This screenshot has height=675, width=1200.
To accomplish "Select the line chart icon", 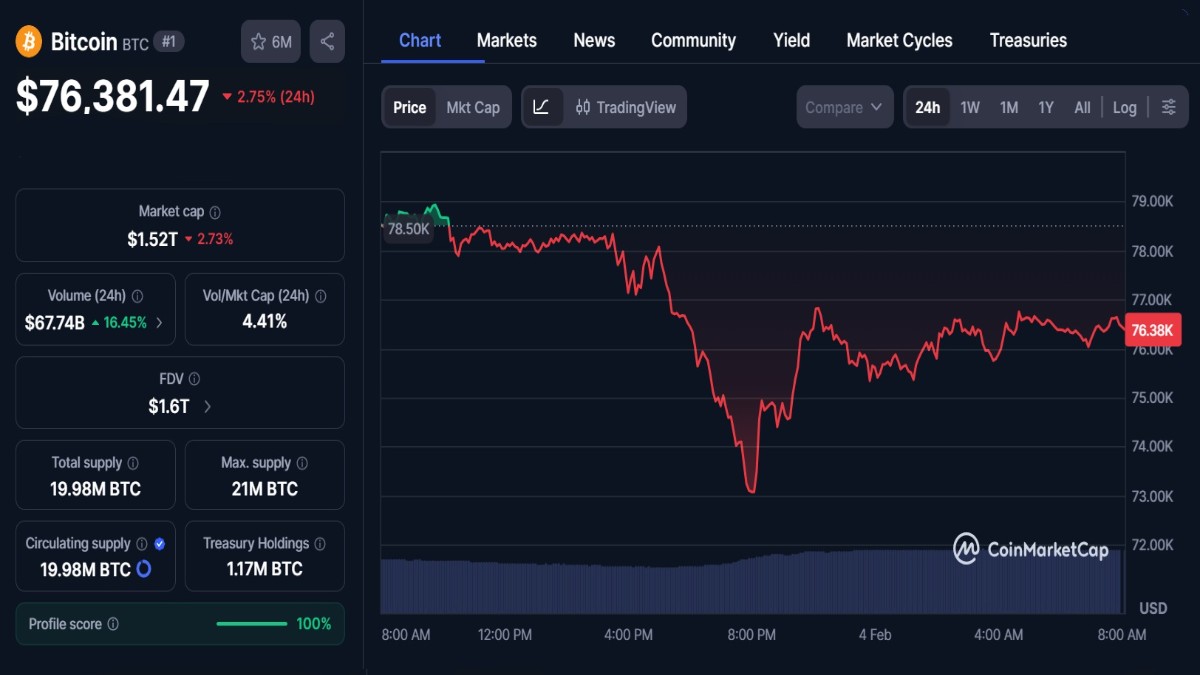I will [x=543, y=106].
